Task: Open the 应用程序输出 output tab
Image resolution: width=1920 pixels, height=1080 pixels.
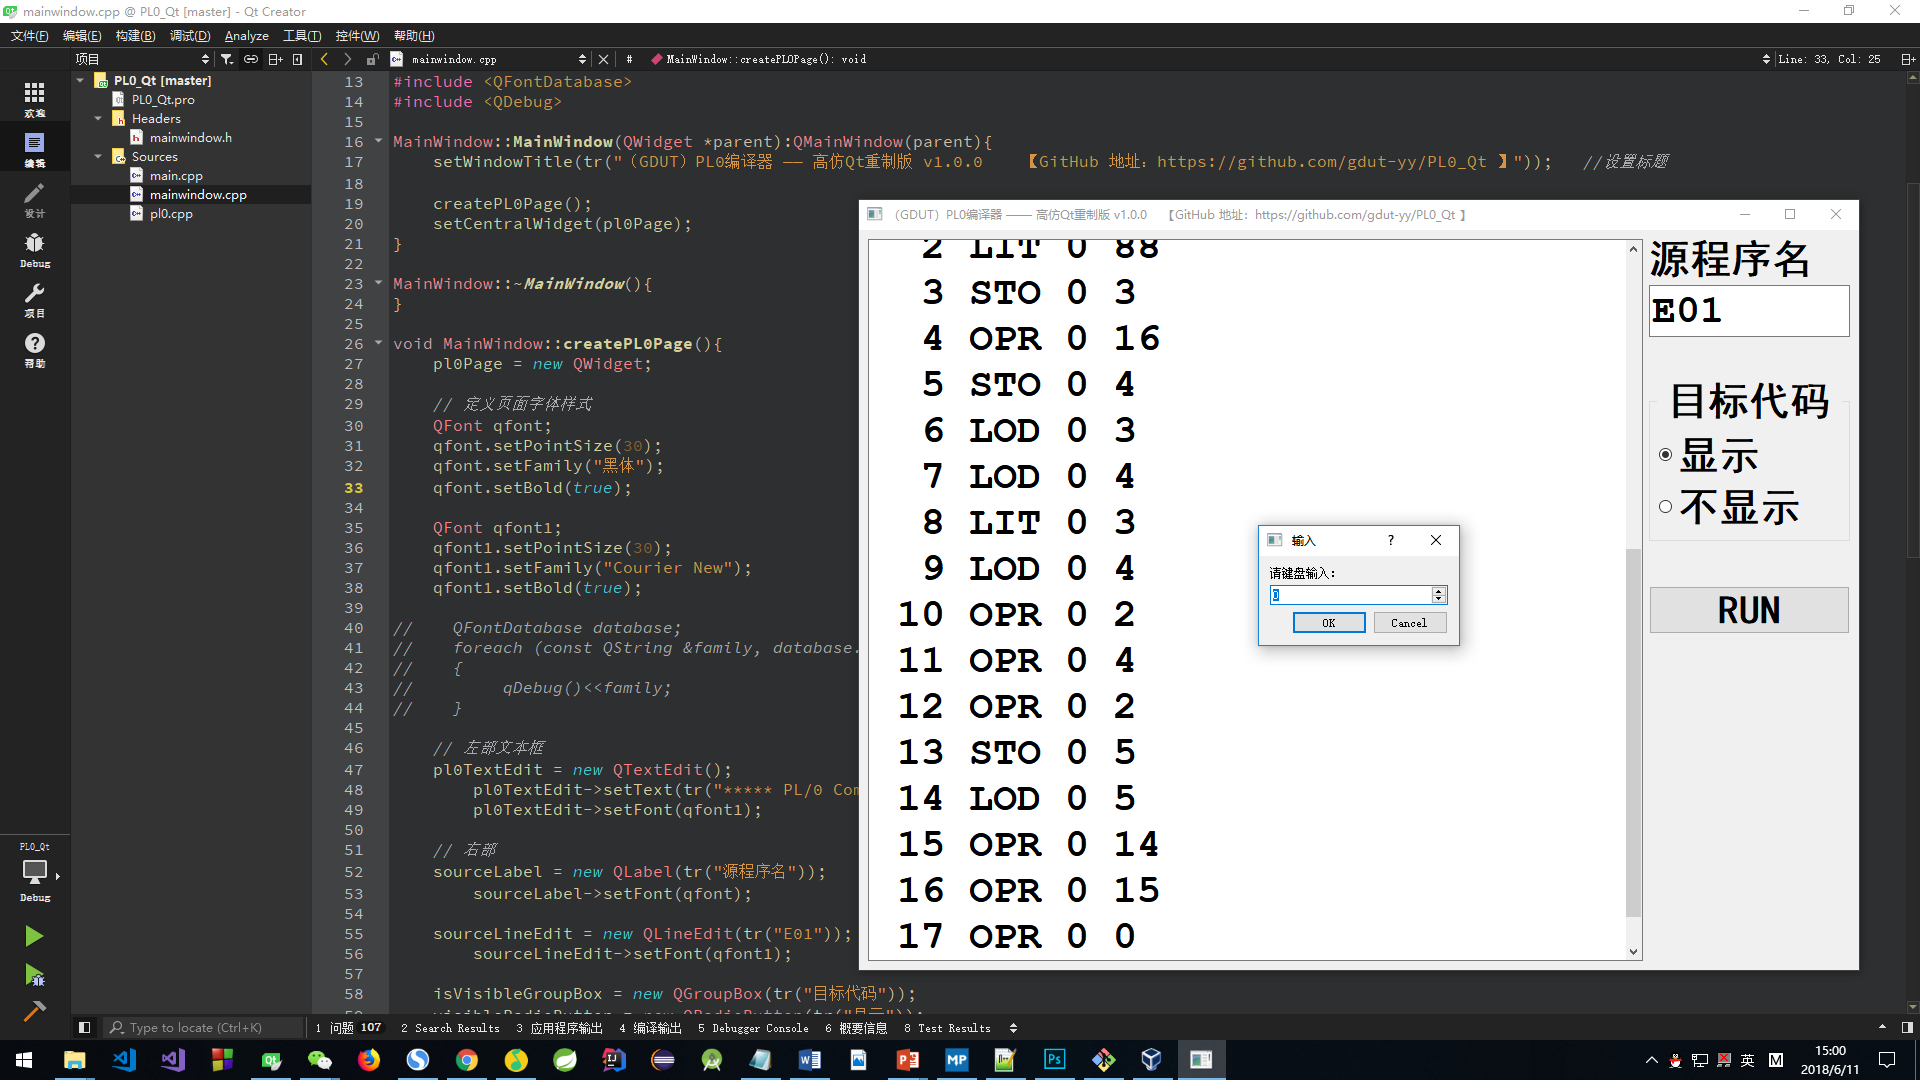Action: tap(560, 1028)
